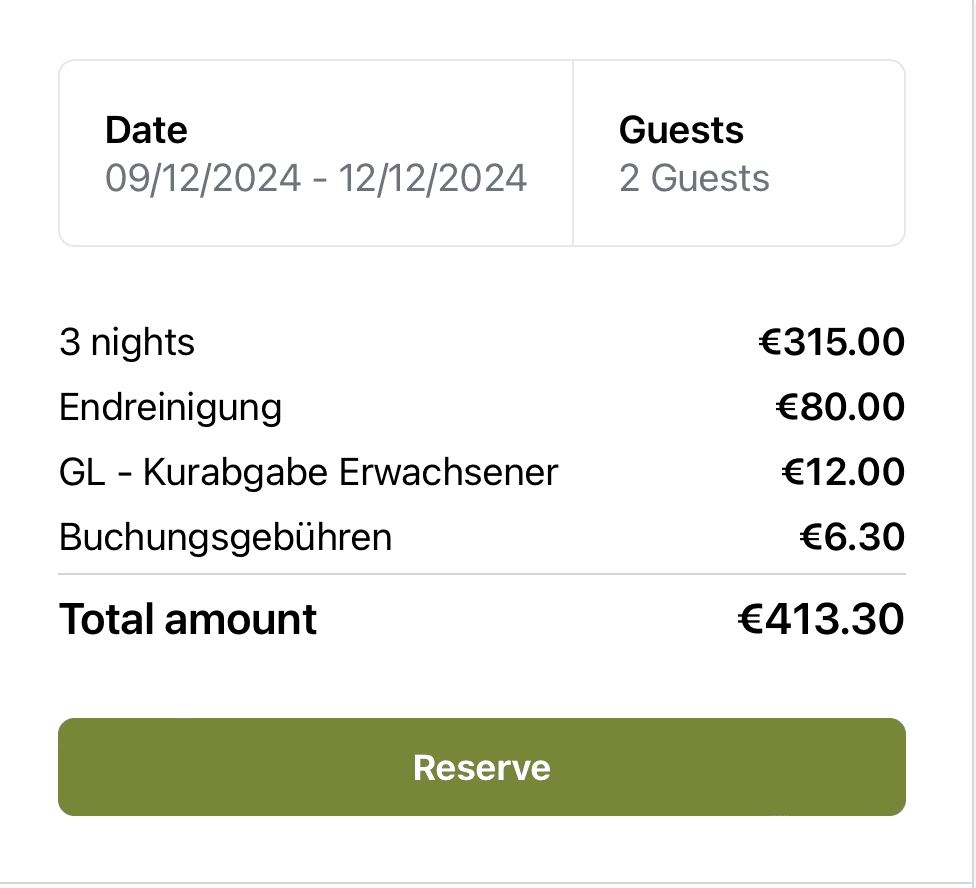Click the €6.30 booking fee amount
The height and width of the screenshot is (888, 976).
[x=852, y=538]
